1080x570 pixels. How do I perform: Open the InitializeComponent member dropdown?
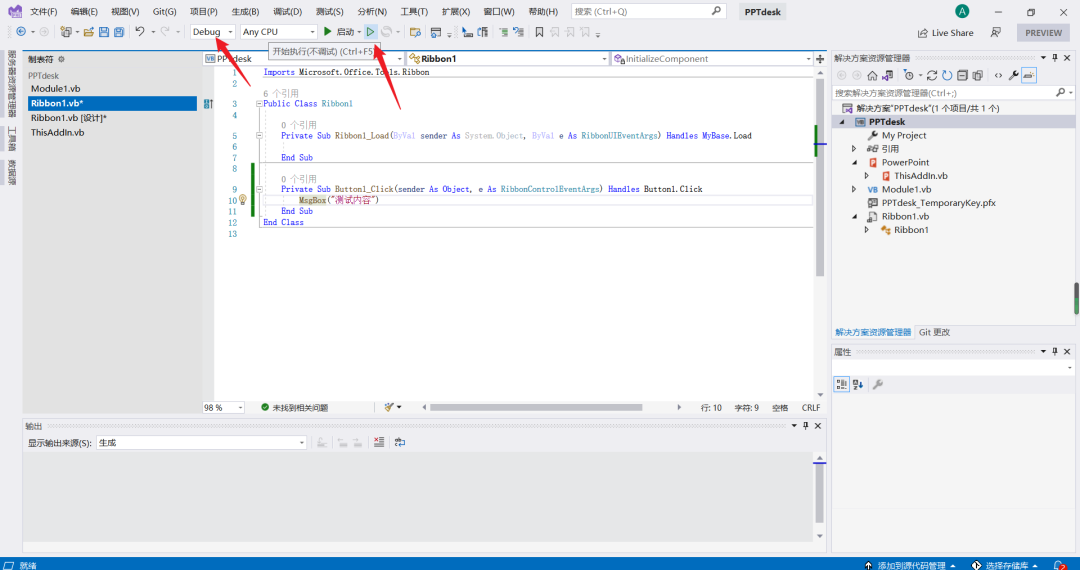coord(712,59)
